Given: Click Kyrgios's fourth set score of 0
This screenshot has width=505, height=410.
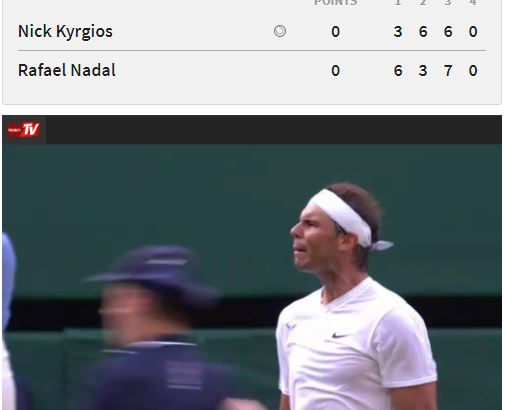Looking at the screenshot, I should (473, 32).
